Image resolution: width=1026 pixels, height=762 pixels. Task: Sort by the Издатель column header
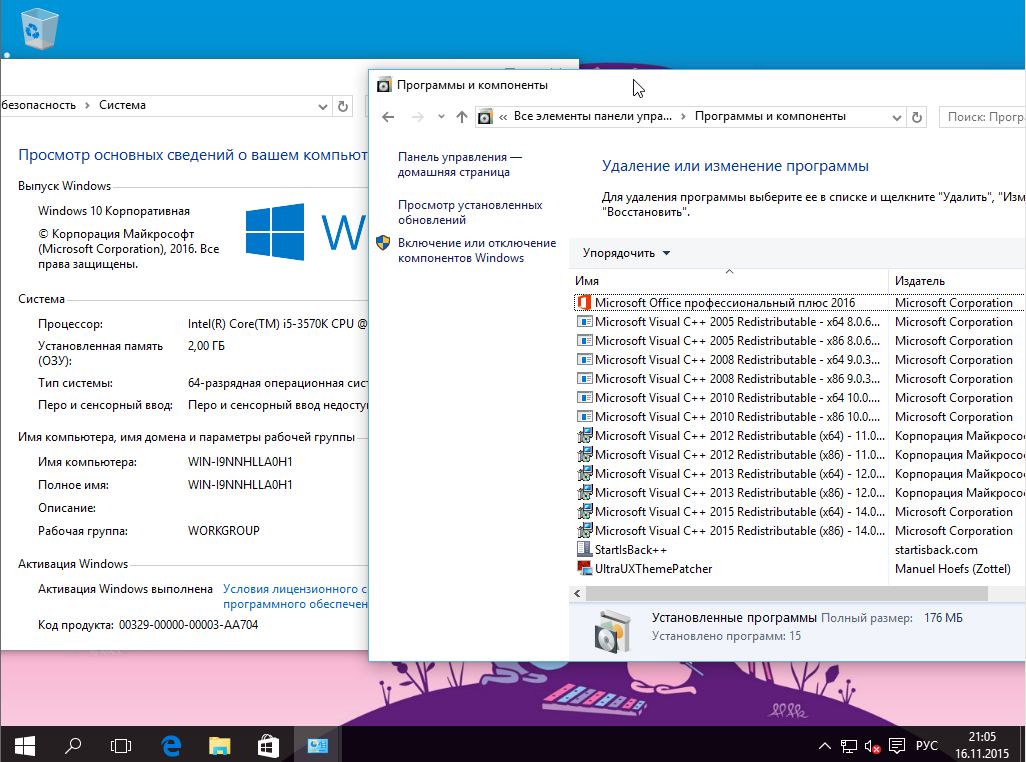[957, 281]
